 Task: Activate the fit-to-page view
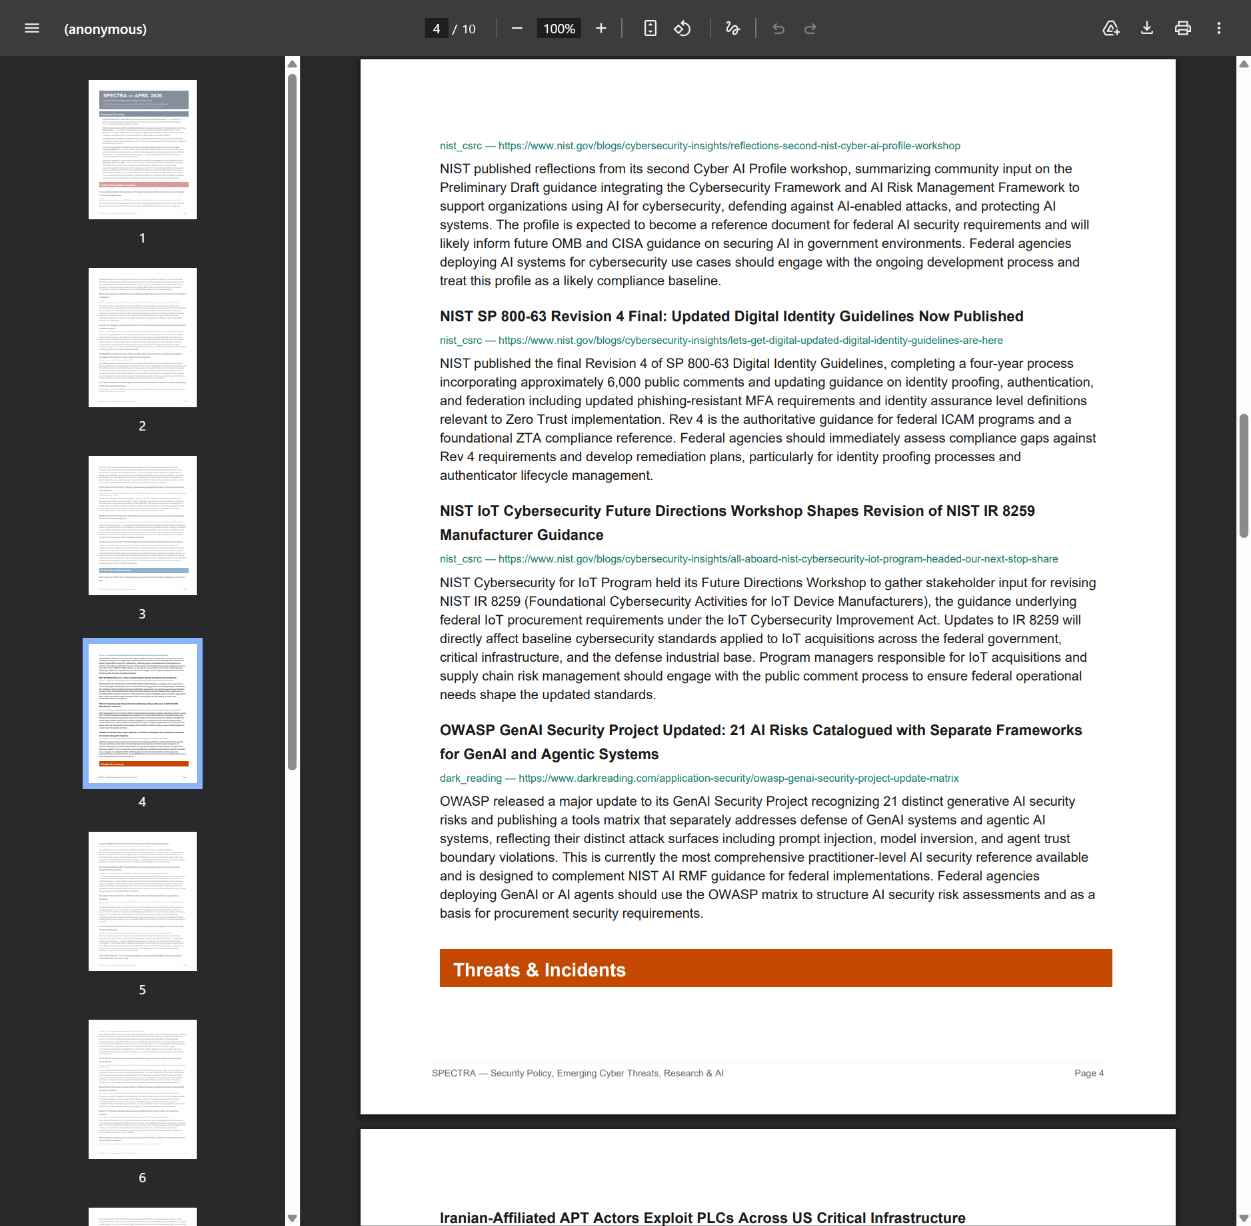pyautogui.click(x=650, y=28)
